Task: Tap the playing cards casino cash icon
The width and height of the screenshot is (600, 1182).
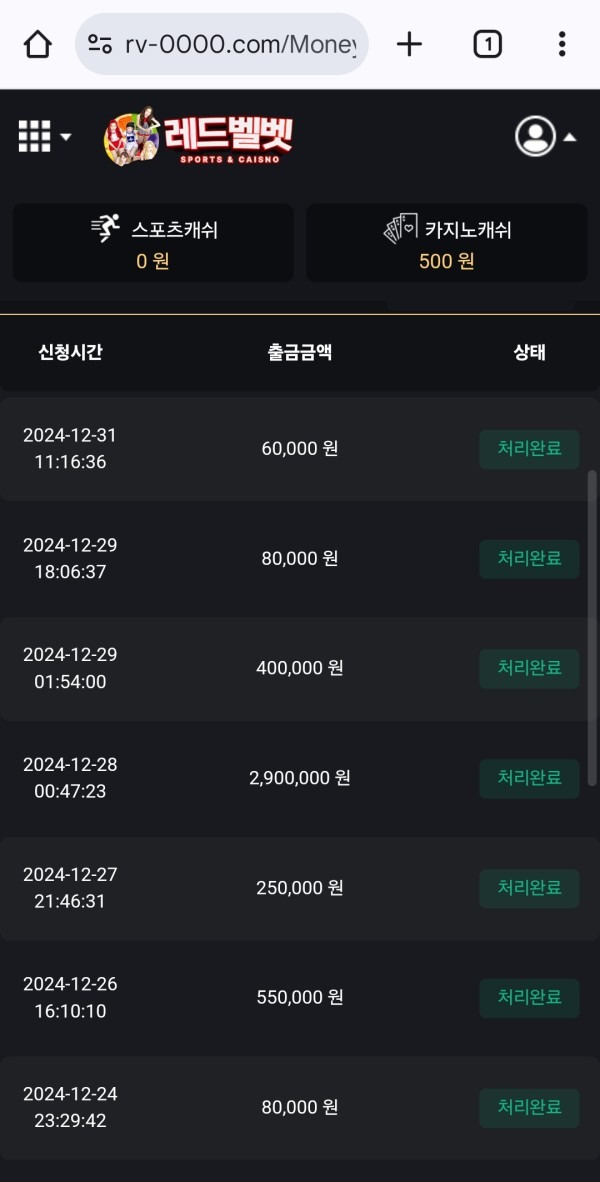Action: (400, 229)
